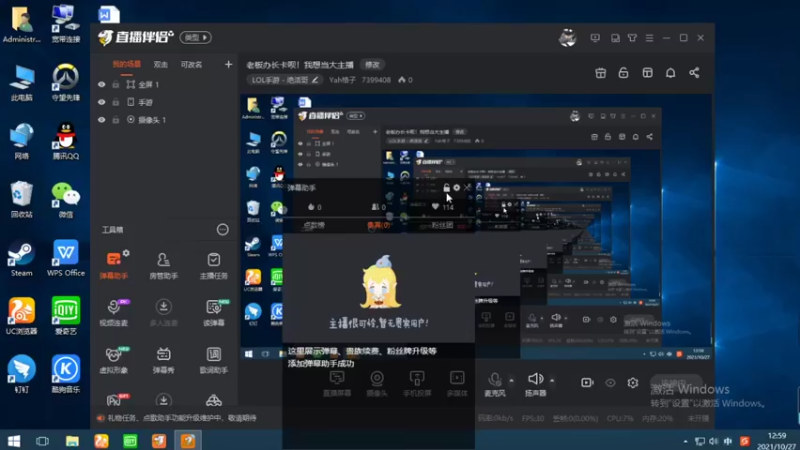Expand microphone options arrow

[511, 380]
